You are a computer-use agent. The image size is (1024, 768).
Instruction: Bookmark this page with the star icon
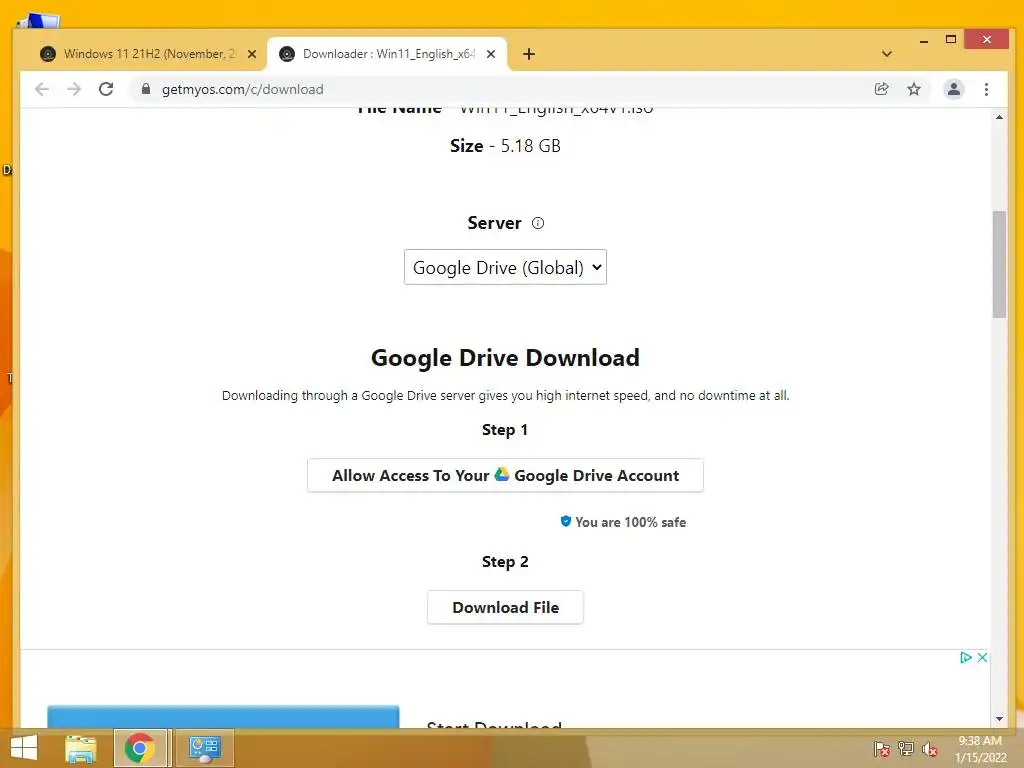914,89
